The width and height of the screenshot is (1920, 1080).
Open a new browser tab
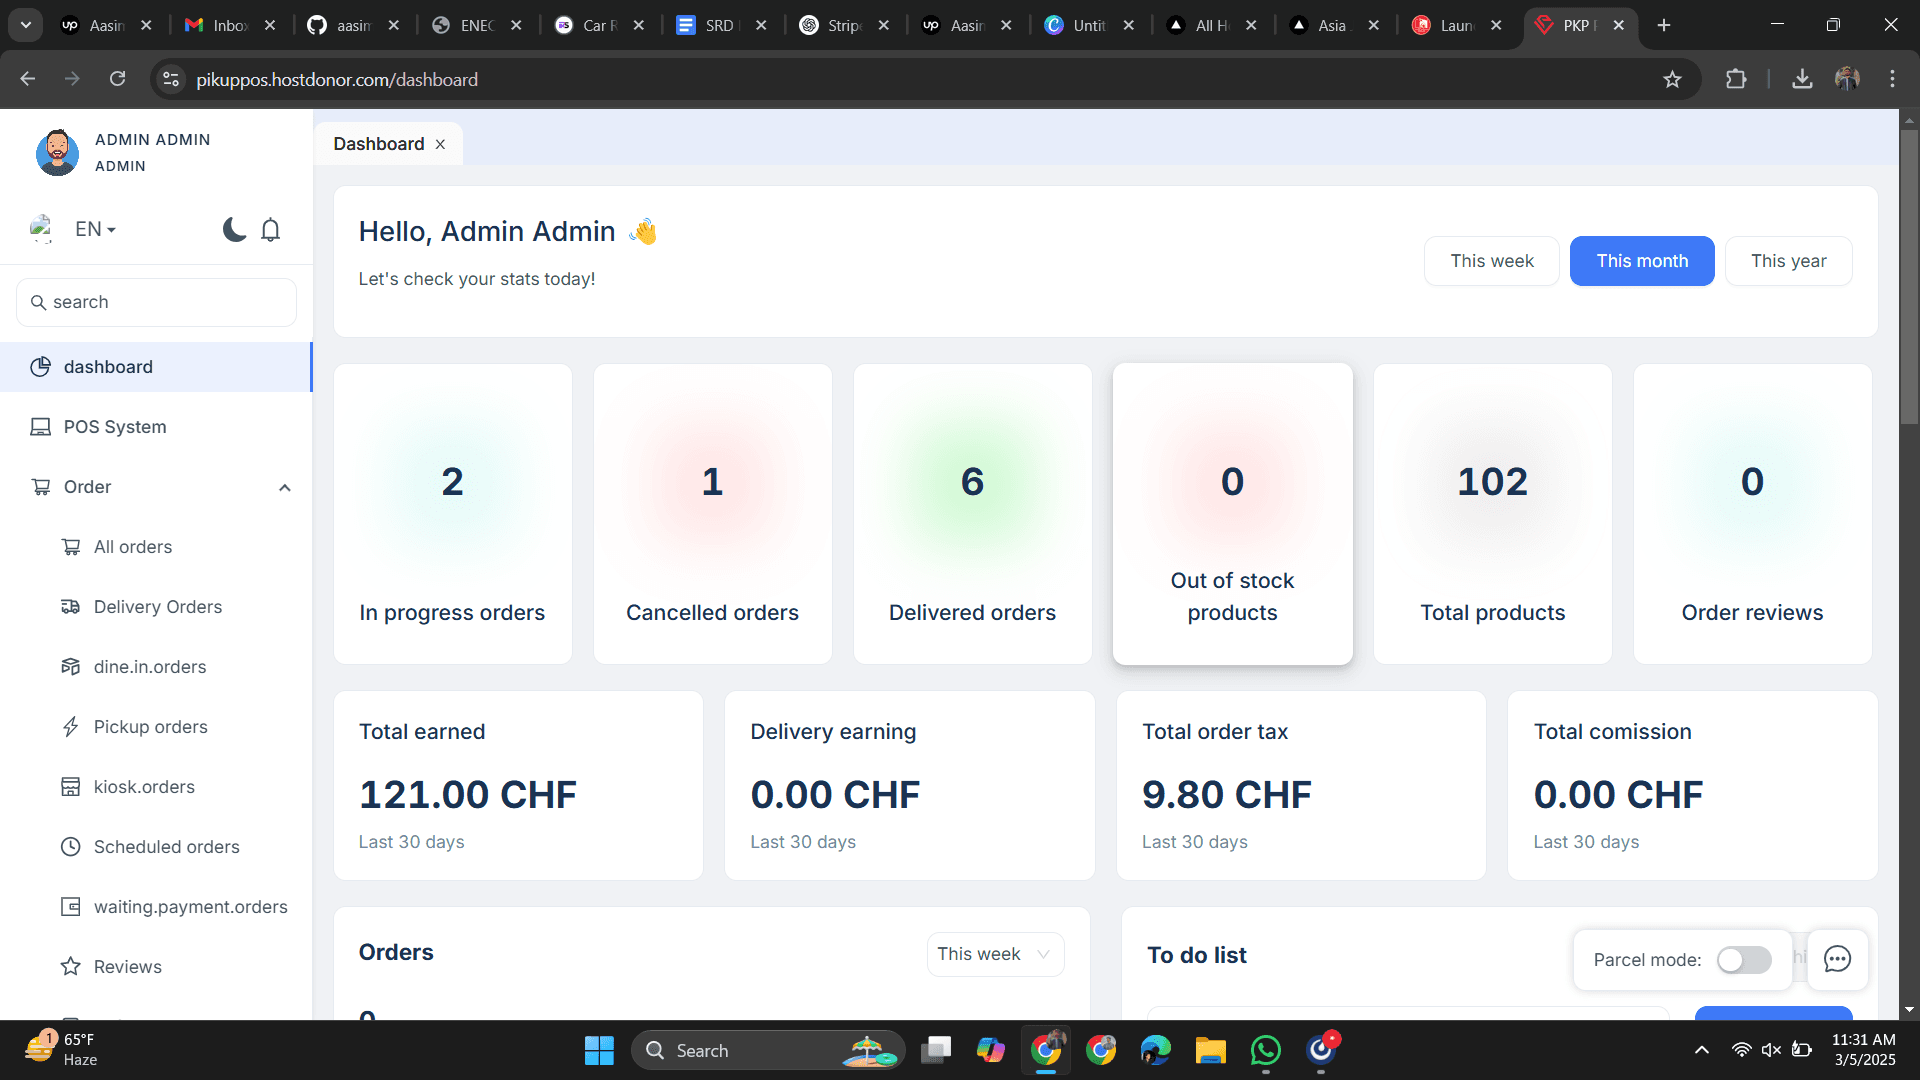[x=1664, y=25]
